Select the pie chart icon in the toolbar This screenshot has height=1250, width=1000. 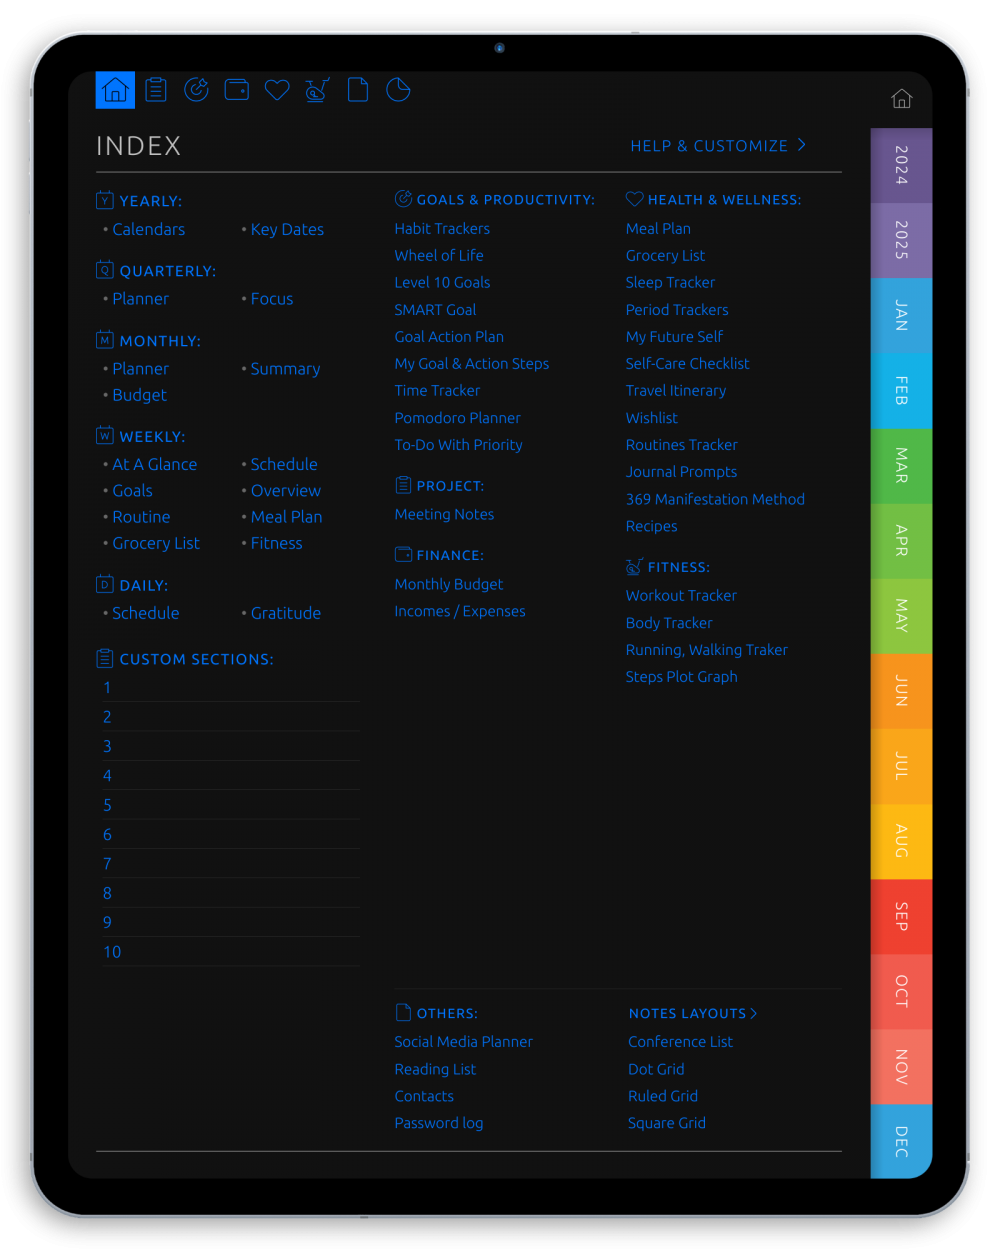398,90
